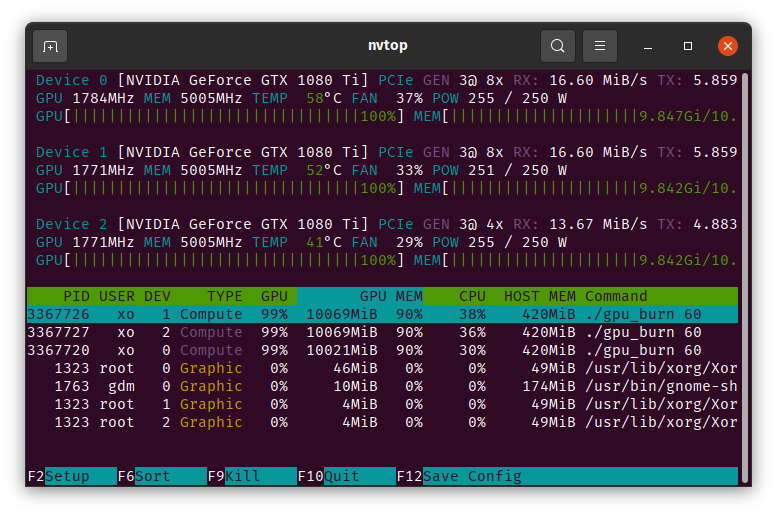Click the TYPE column header
This screenshot has height=515, width=777.
(x=224, y=296)
